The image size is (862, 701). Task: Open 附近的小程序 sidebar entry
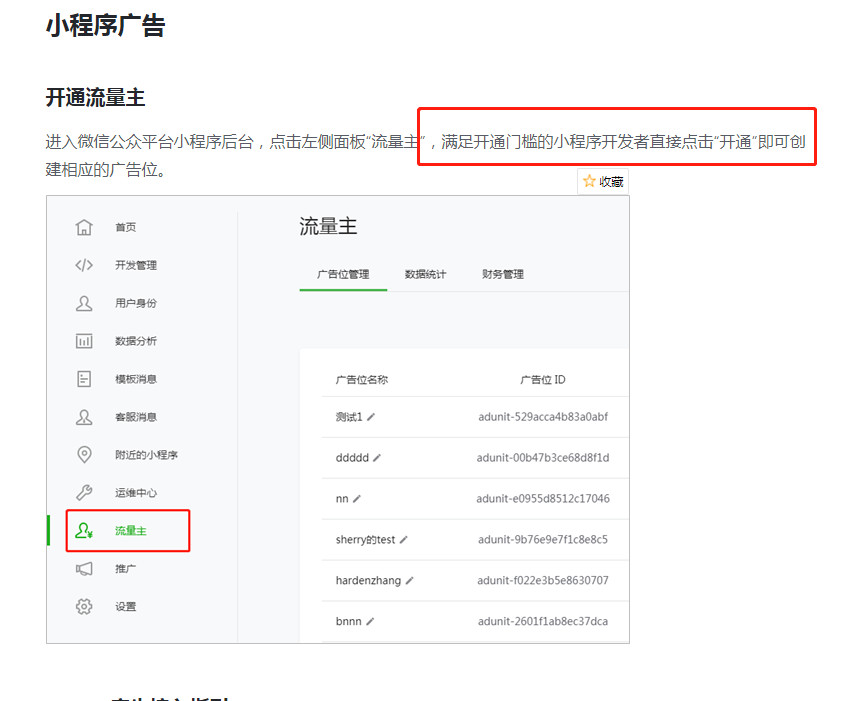pyautogui.click(x=146, y=455)
